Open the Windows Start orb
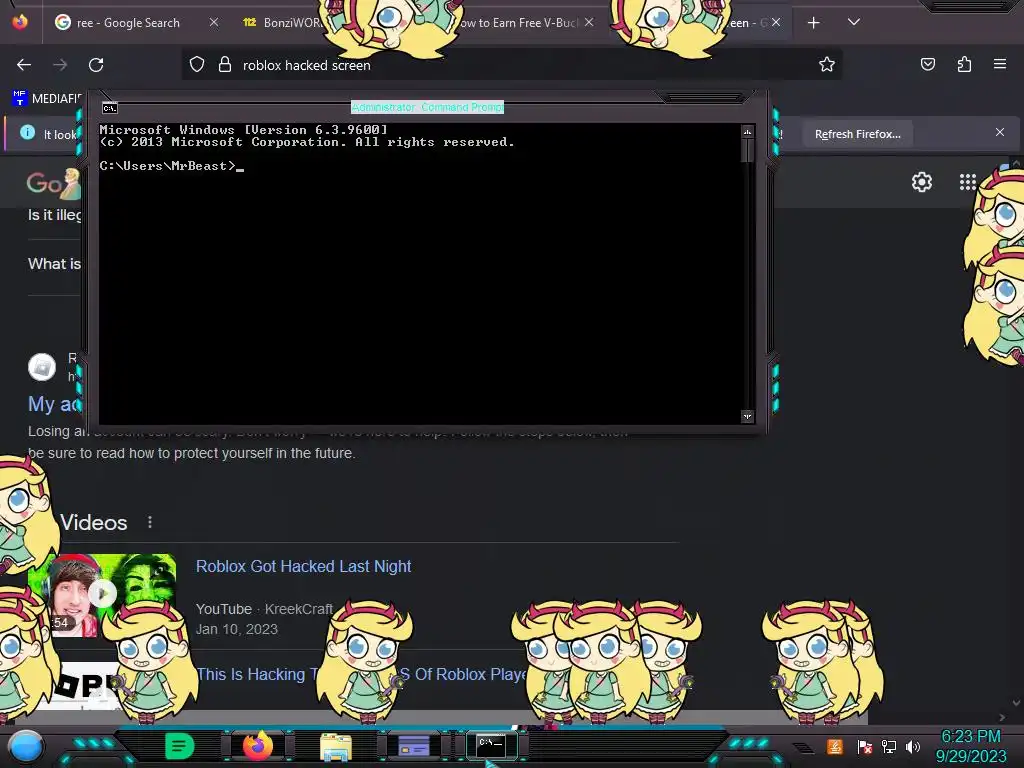1024x768 pixels. (x=26, y=746)
